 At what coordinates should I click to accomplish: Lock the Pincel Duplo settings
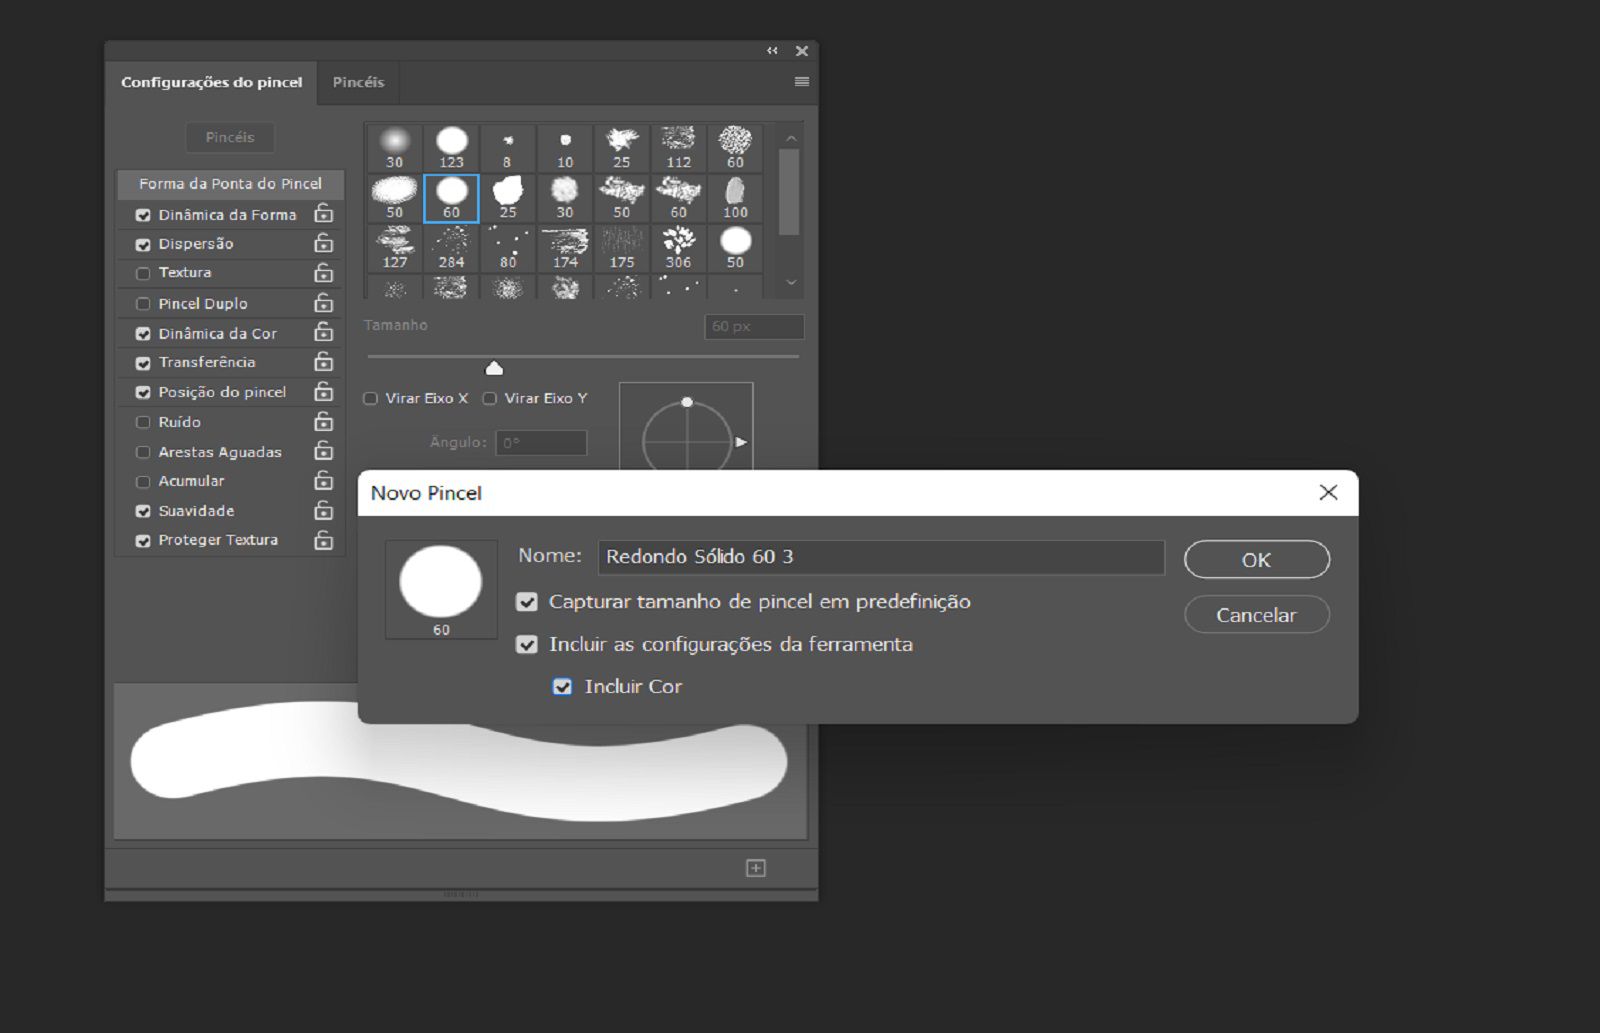(x=323, y=302)
